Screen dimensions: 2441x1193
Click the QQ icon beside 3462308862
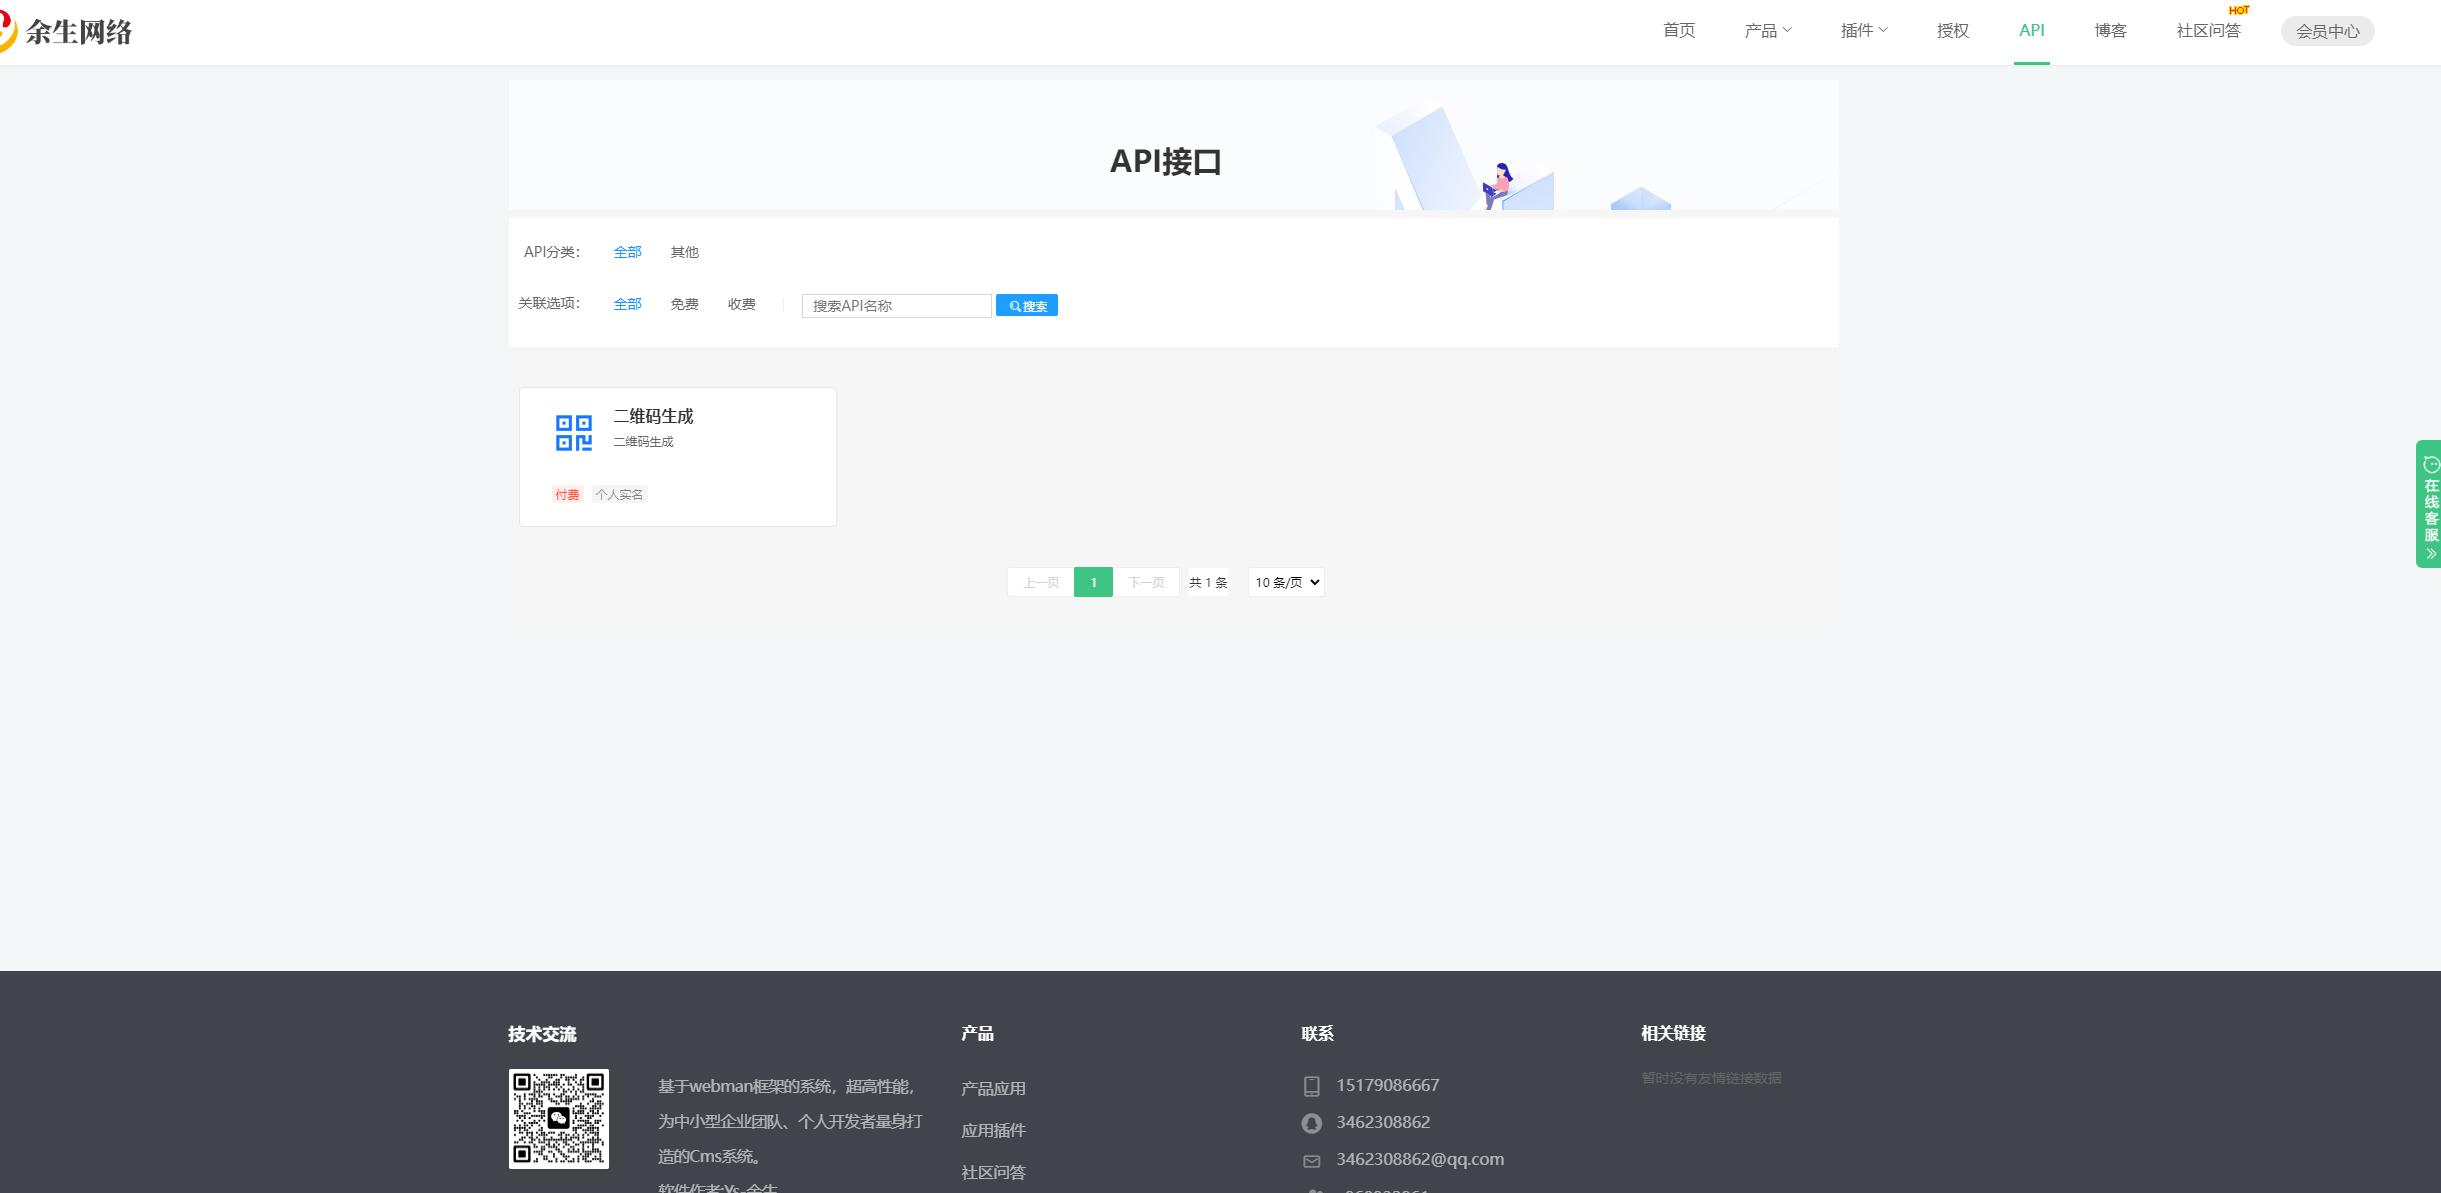[1311, 1123]
